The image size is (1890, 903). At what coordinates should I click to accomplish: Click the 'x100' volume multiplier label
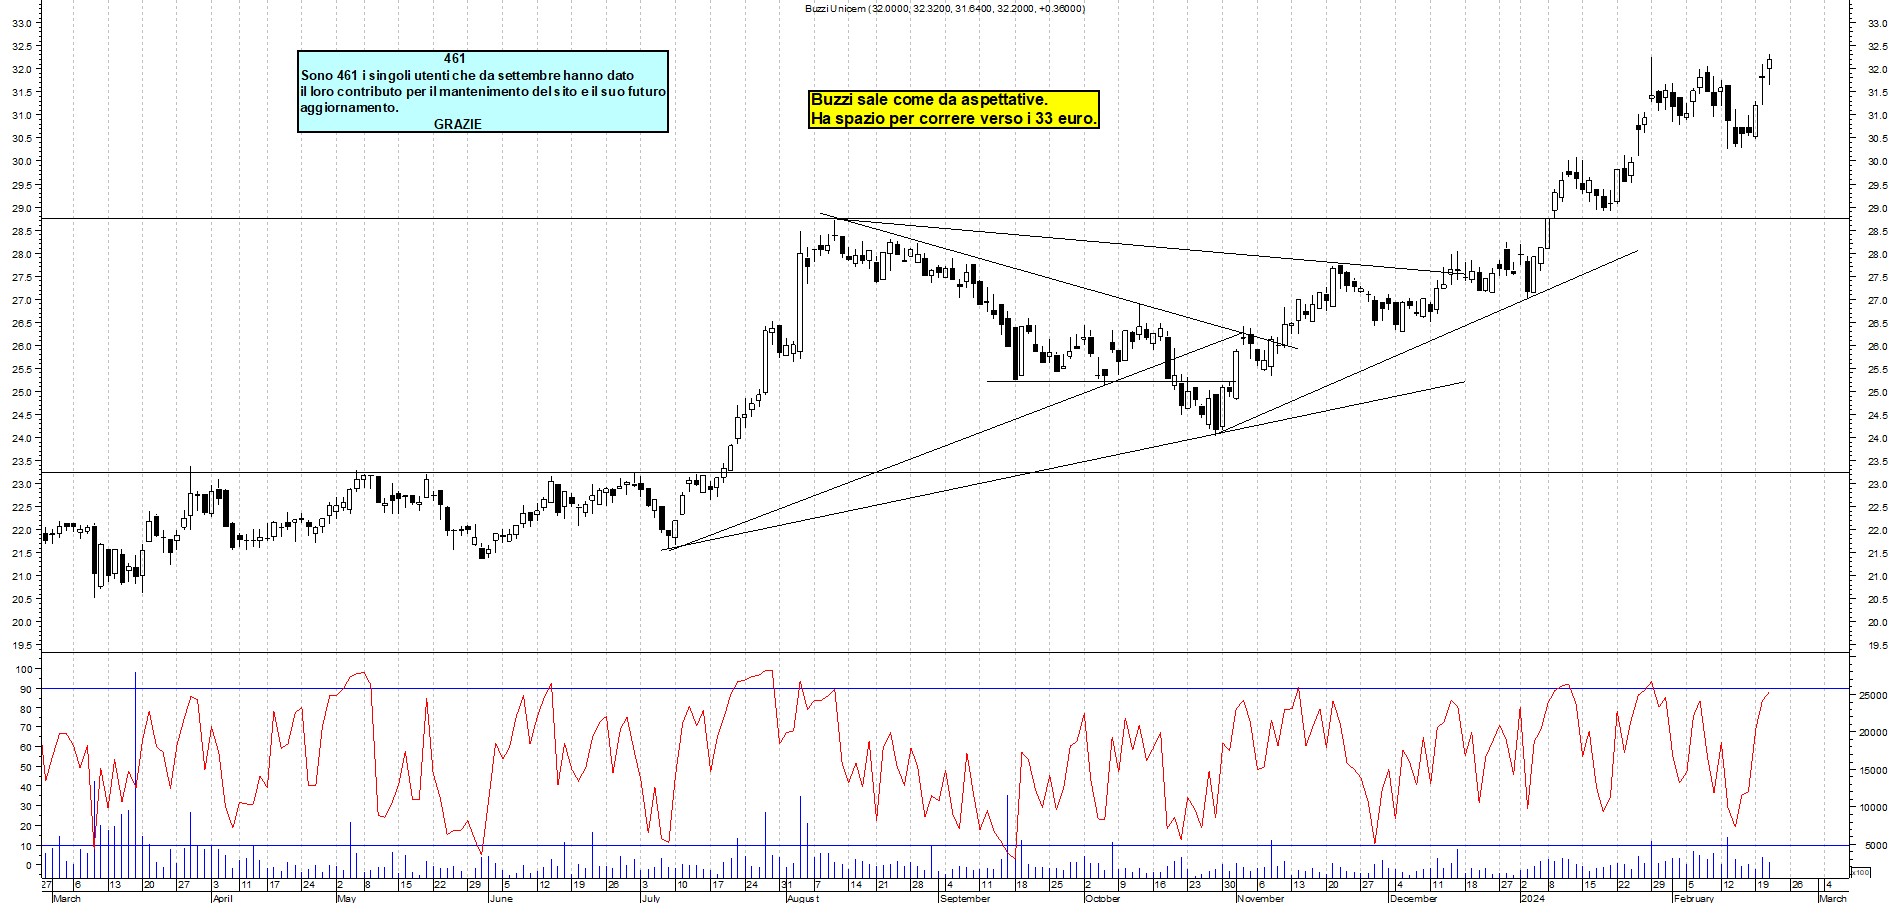click(x=1860, y=873)
